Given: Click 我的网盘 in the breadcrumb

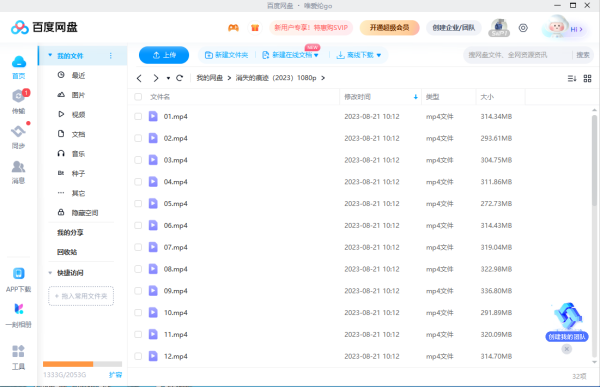Looking at the screenshot, I should [209, 78].
